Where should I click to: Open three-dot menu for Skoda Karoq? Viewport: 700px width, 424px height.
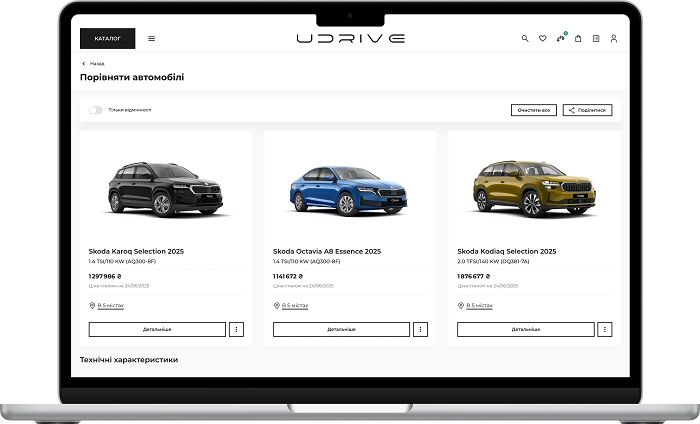[x=237, y=329]
